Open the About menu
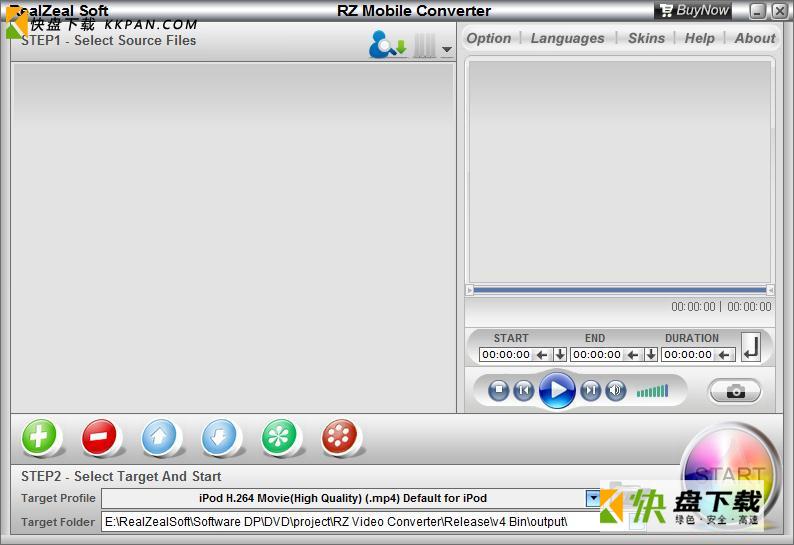 [x=755, y=38]
